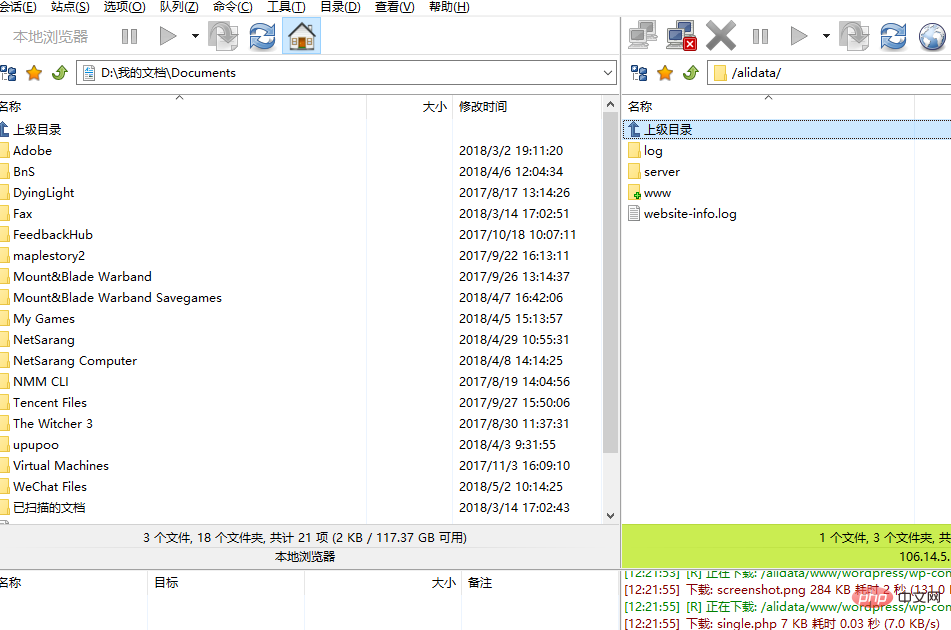Click the 本地浏览器 tab below local pane
Image resolution: width=951 pixels, height=630 pixels.
[305, 557]
